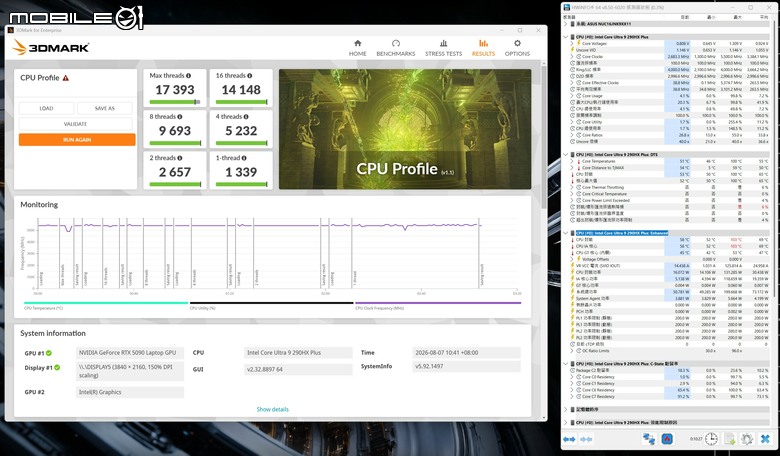Expand the Core Voltages row
Viewport: 780px width, 456px height.
point(572,43)
